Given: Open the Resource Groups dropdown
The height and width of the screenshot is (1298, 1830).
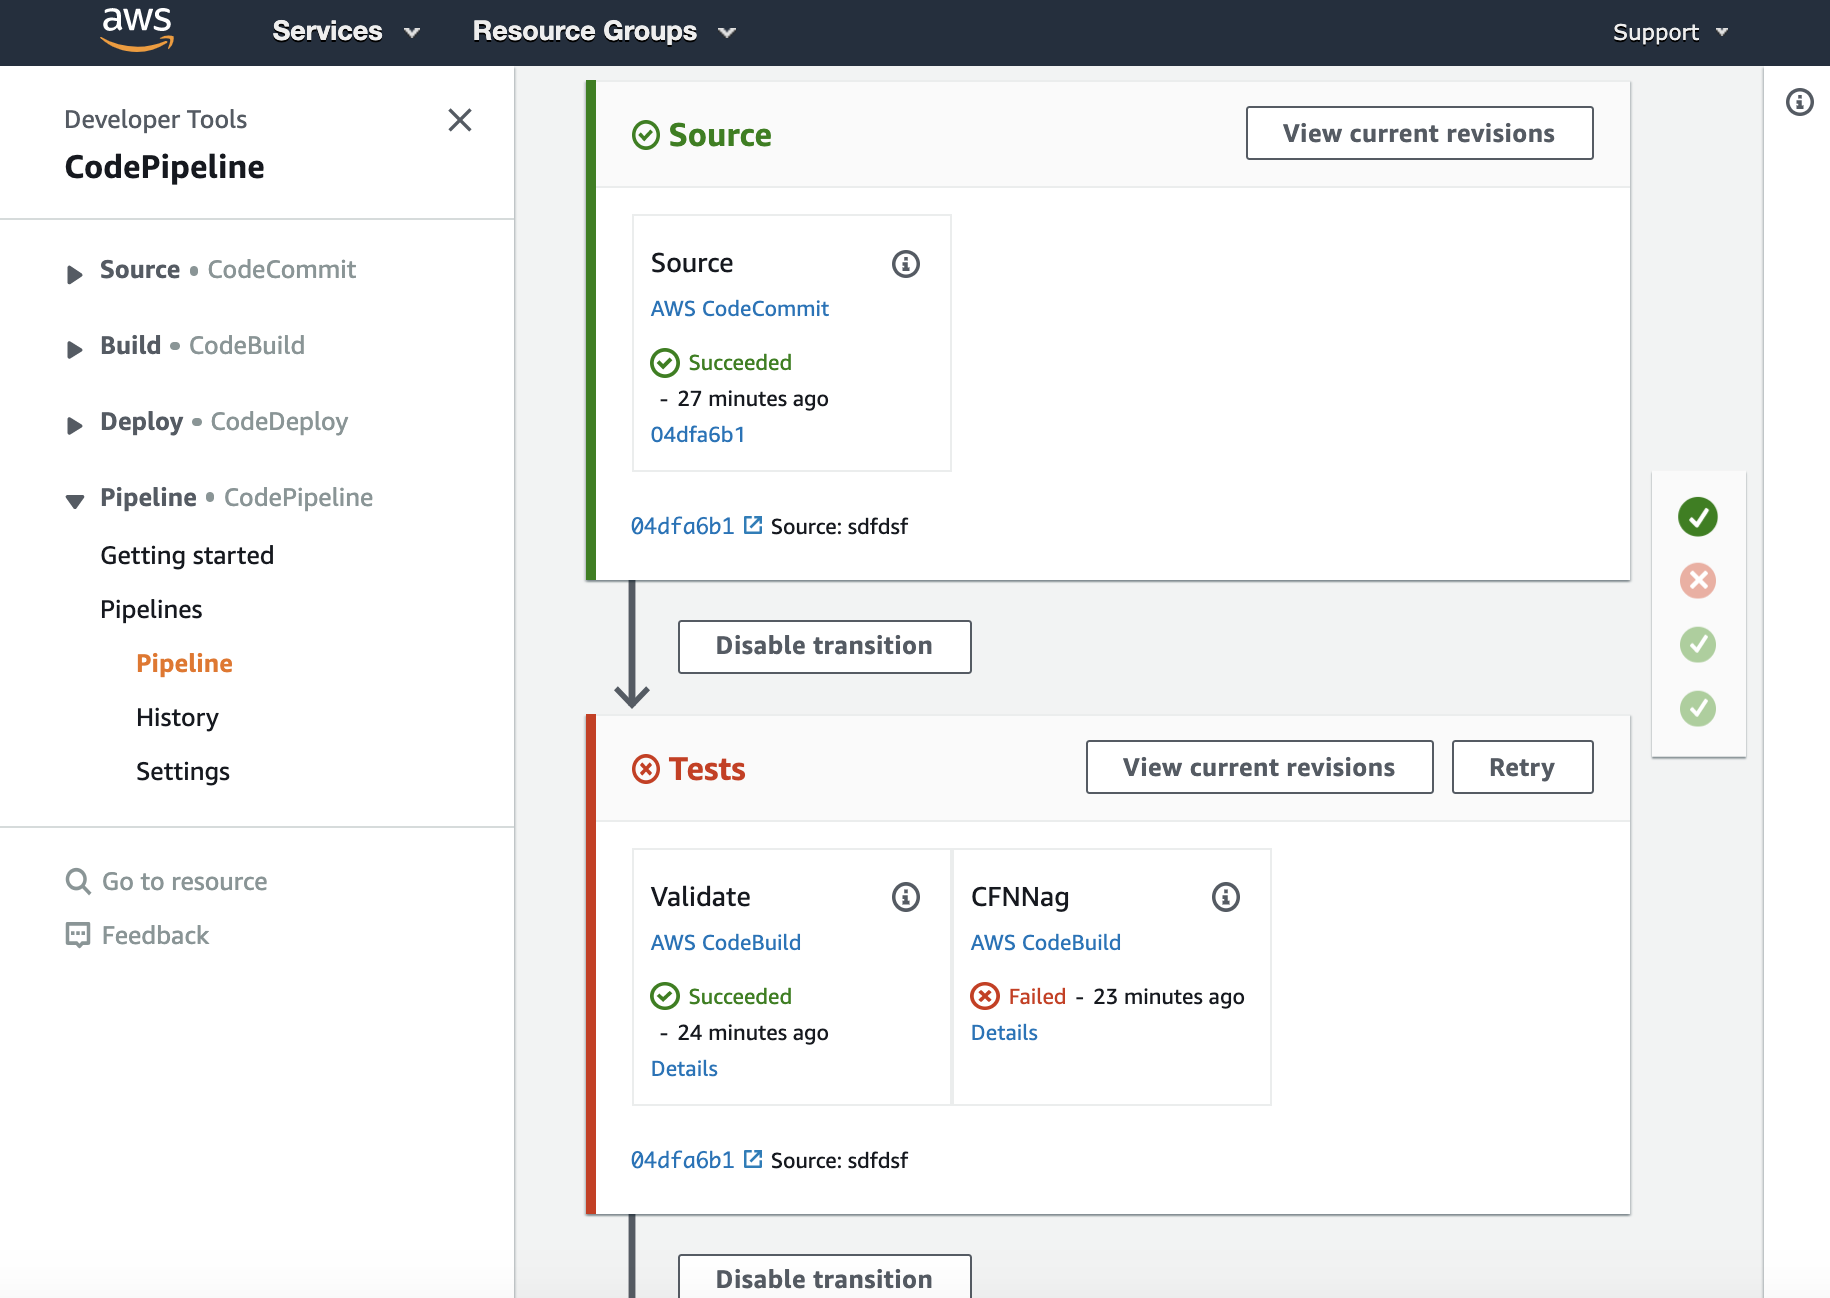Looking at the screenshot, I should pyautogui.click(x=604, y=32).
